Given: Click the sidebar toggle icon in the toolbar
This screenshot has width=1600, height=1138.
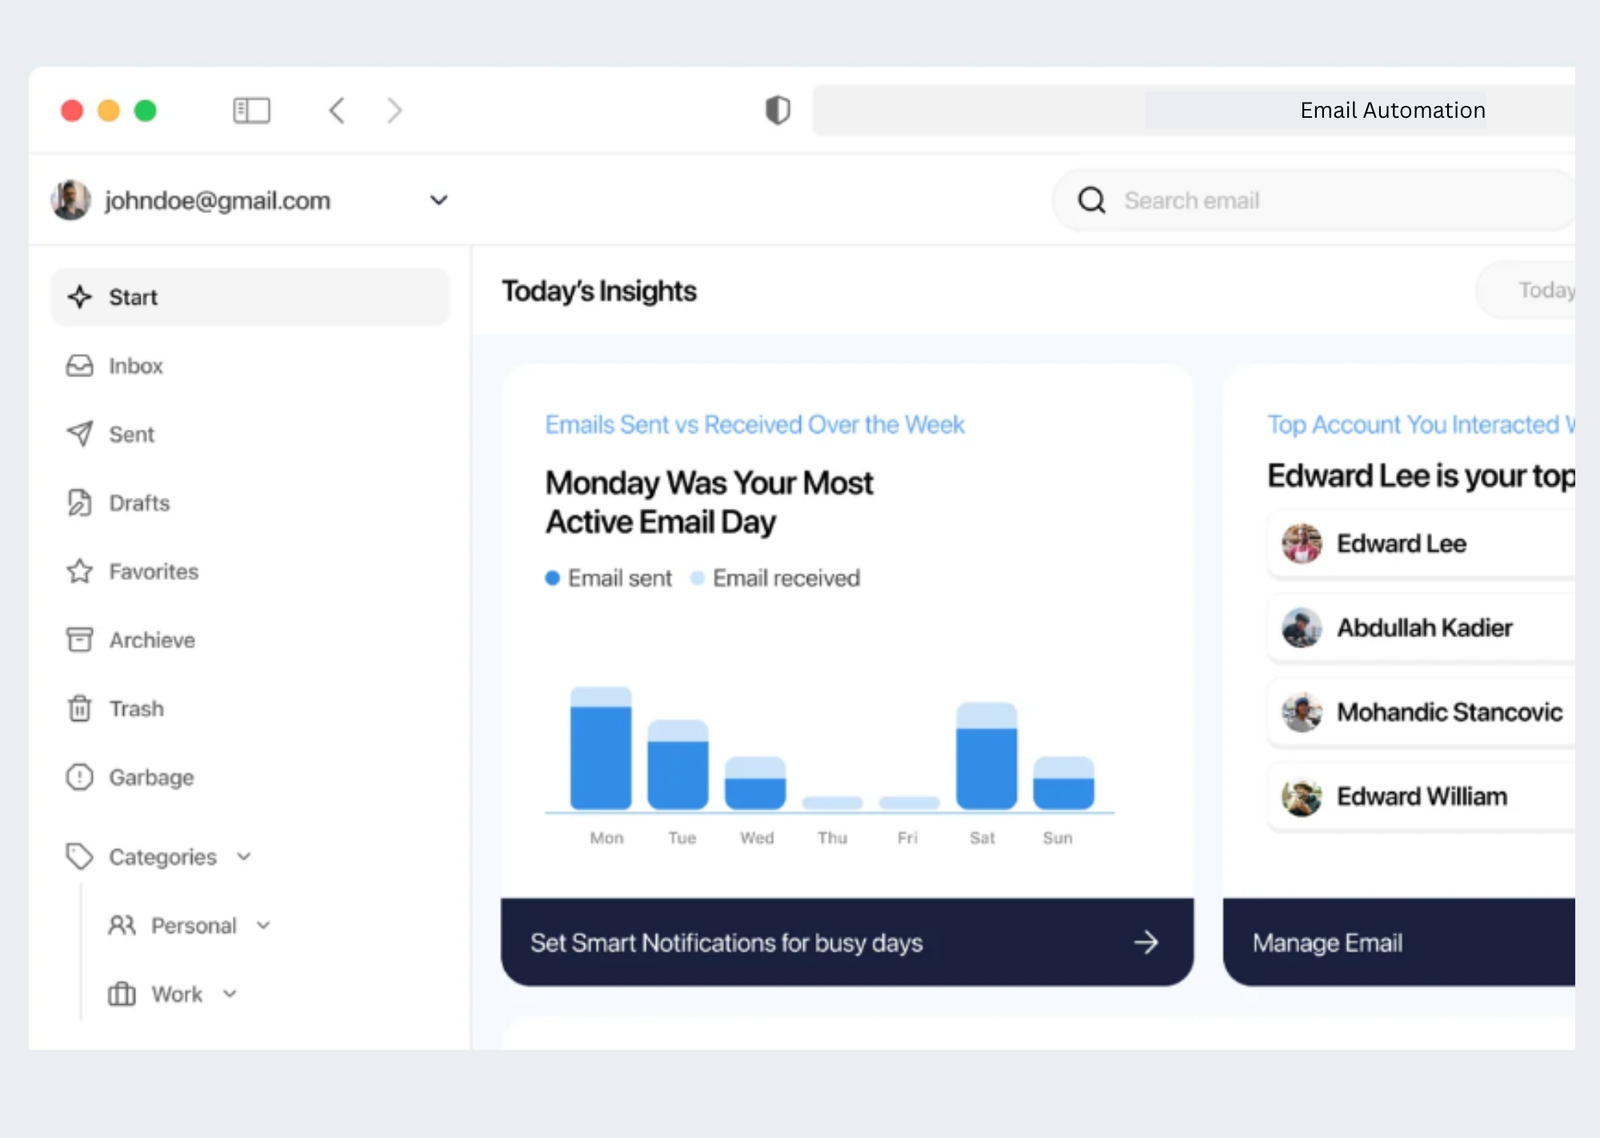Looking at the screenshot, I should [251, 110].
